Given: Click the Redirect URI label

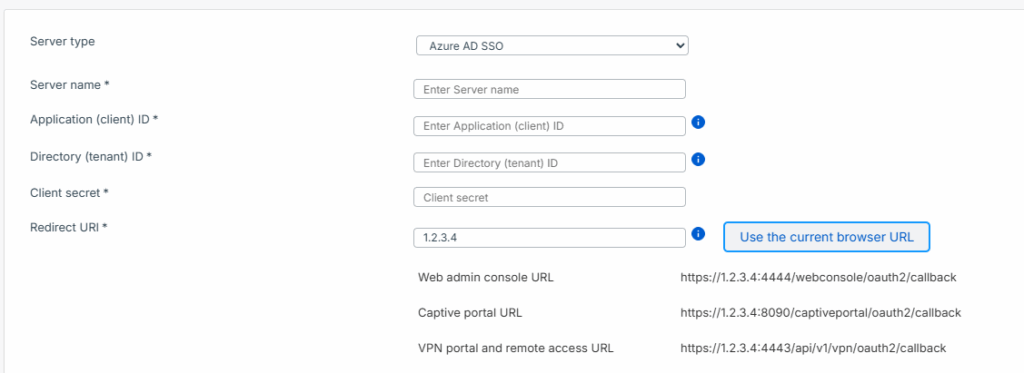Looking at the screenshot, I should (x=69, y=228).
